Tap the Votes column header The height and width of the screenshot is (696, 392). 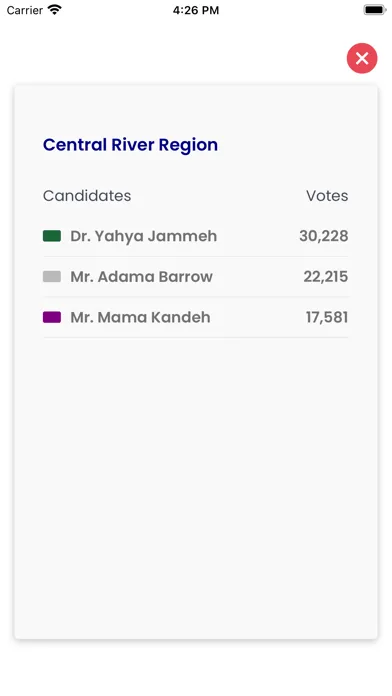(x=327, y=196)
